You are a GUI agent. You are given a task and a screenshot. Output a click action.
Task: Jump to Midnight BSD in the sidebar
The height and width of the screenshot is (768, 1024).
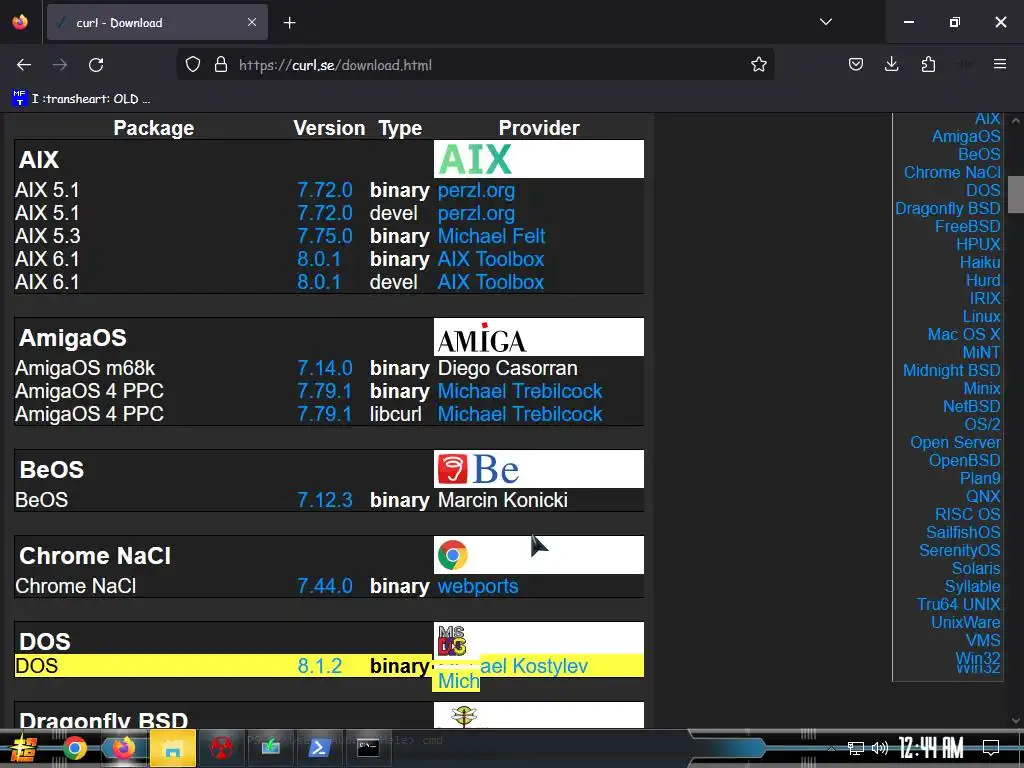coord(952,370)
